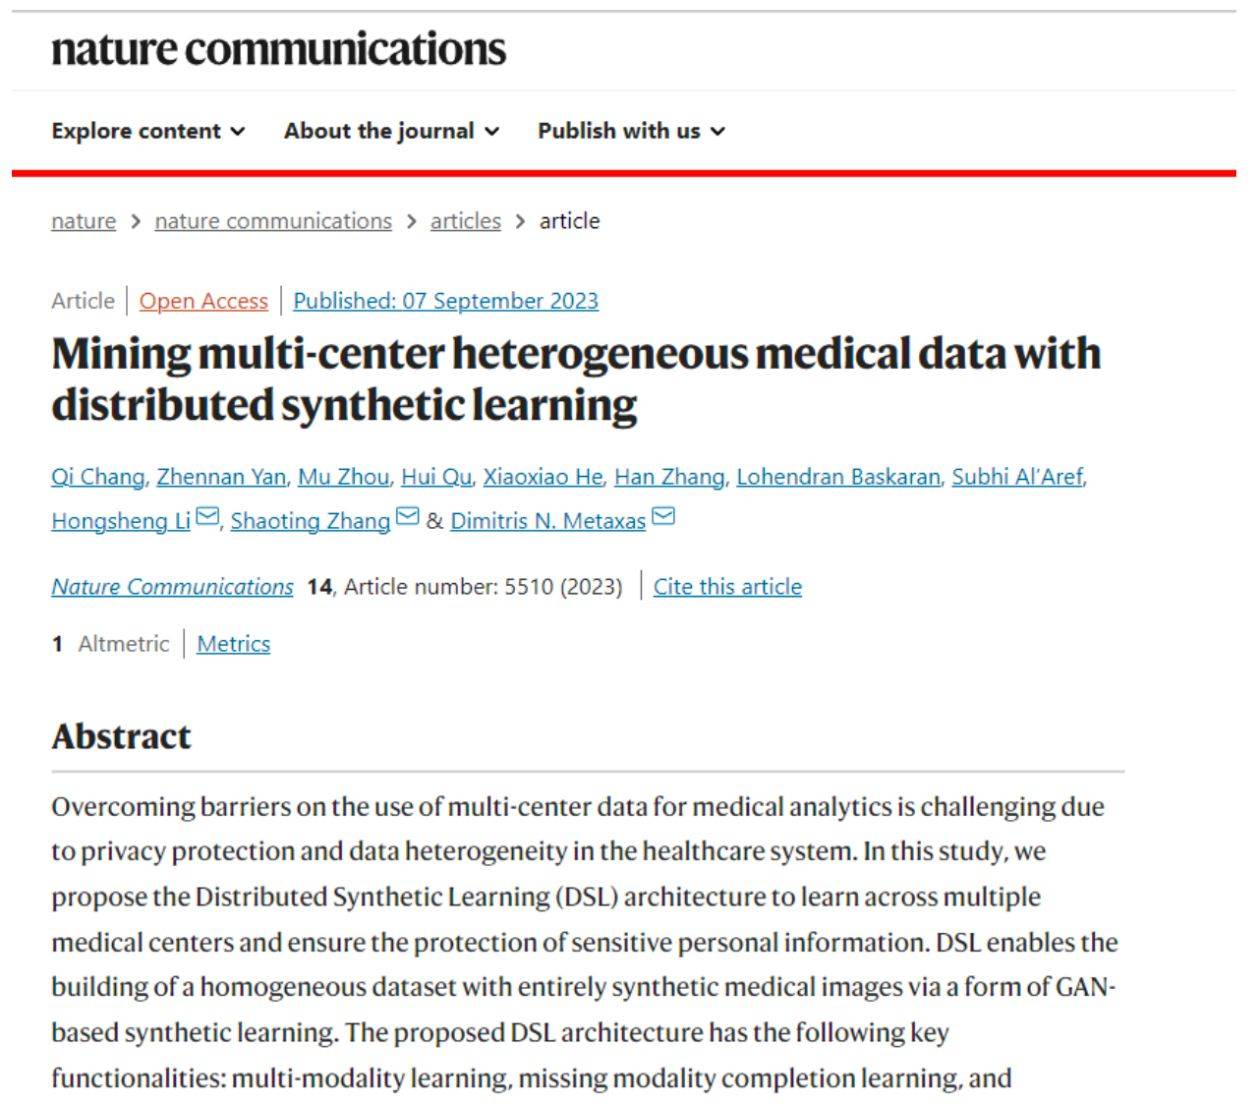Open the Metrics link
1260x1105 pixels.
[233, 644]
